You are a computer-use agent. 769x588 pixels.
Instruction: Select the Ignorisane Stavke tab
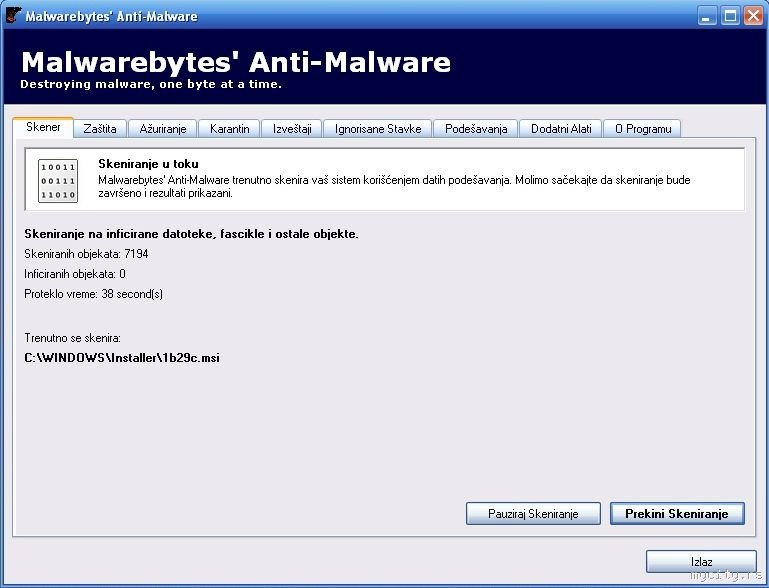(378, 129)
